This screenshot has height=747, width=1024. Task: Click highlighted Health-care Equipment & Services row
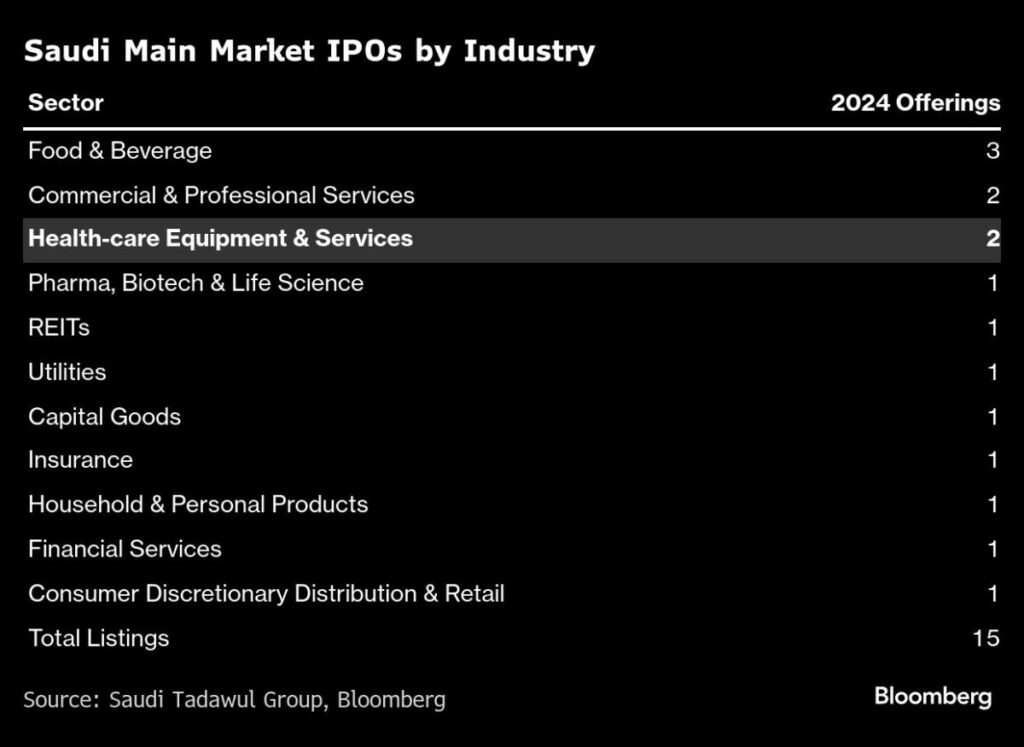click(220, 239)
